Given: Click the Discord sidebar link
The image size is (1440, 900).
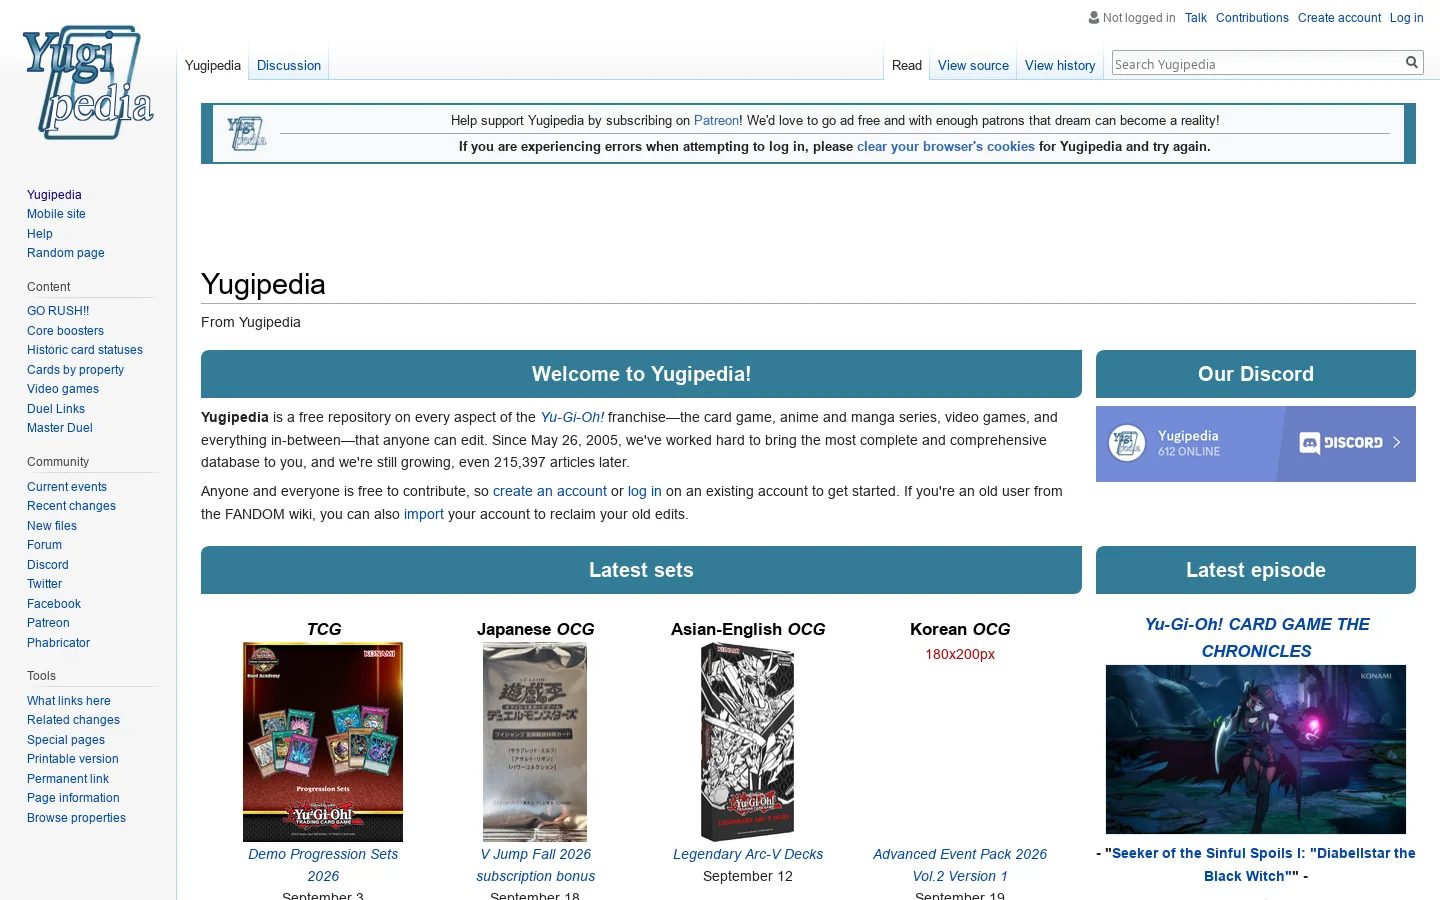Looking at the screenshot, I should click(x=48, y=565).
